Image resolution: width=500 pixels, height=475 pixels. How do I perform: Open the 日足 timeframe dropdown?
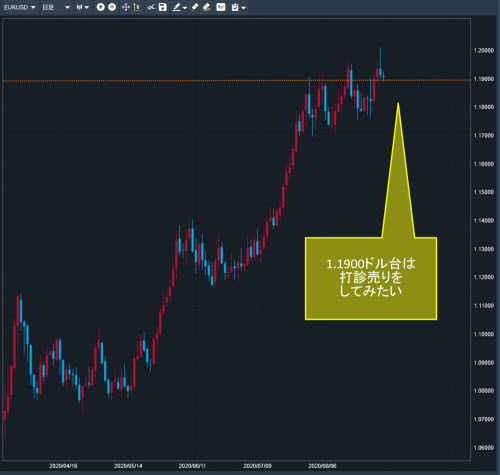click(x=56, y=7)
